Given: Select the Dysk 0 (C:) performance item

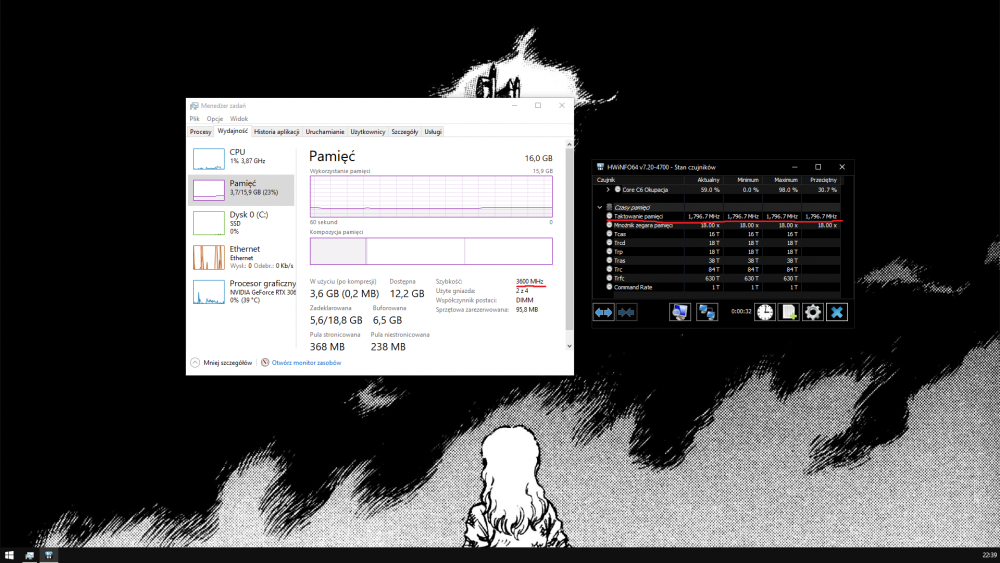Looking at the screenshot, I should click(241, 223).
